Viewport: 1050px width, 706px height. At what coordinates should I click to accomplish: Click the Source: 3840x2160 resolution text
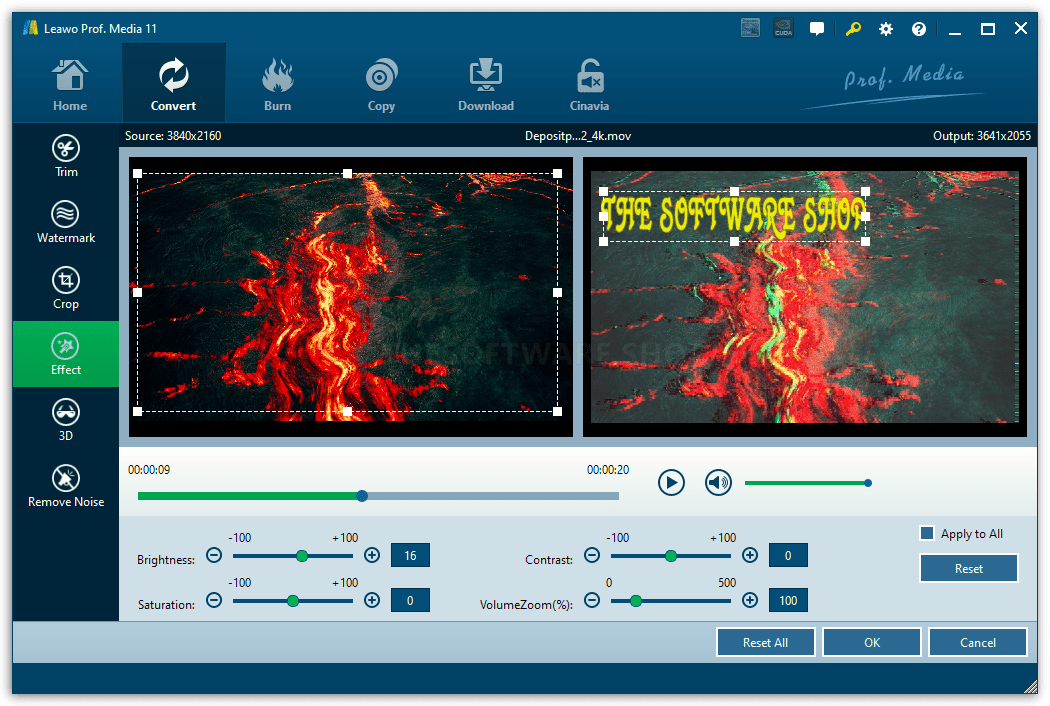(x=173, y=135)
